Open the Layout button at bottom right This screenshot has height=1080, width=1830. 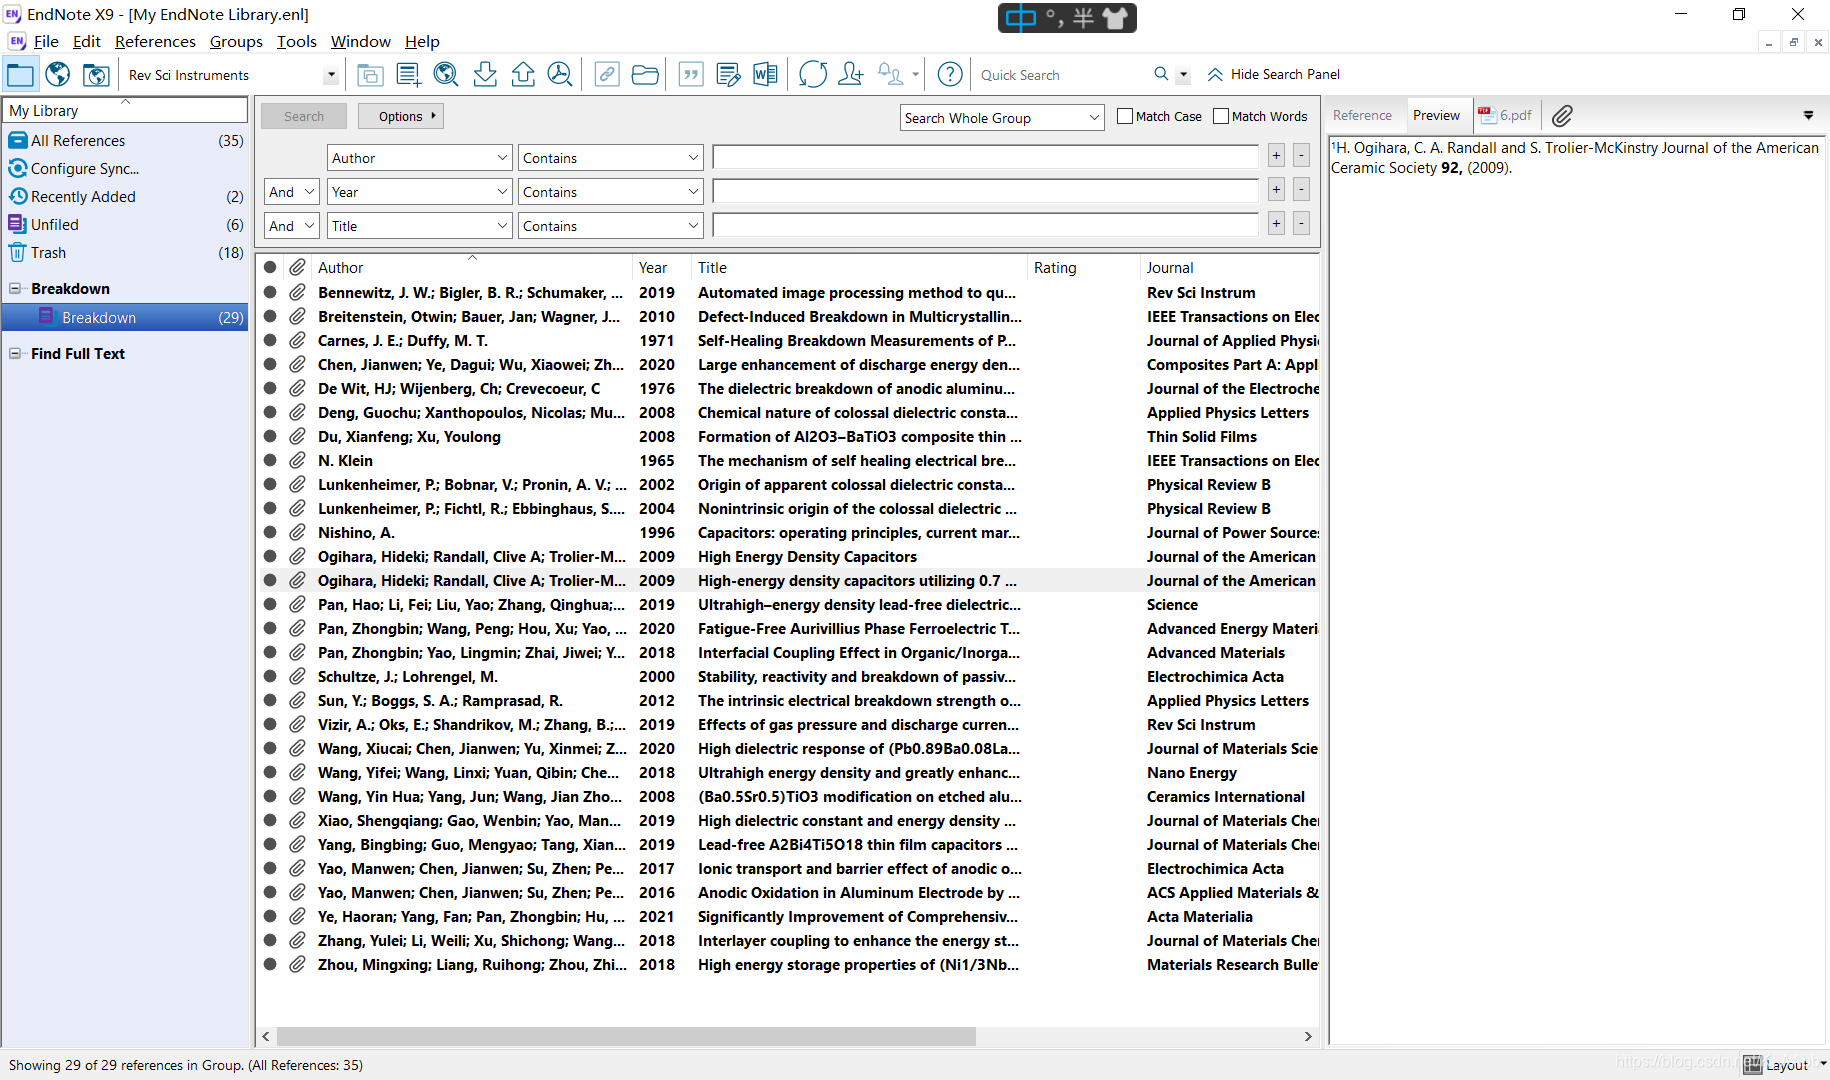pyautogui.click(x=1786, y=1064)
